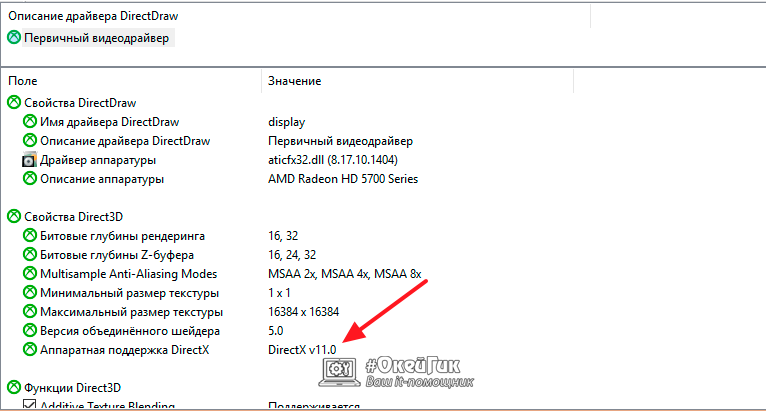This screenshot has height=411, width=766.
Task: Click the value 16384 x 16384
Action: (303, 312)
